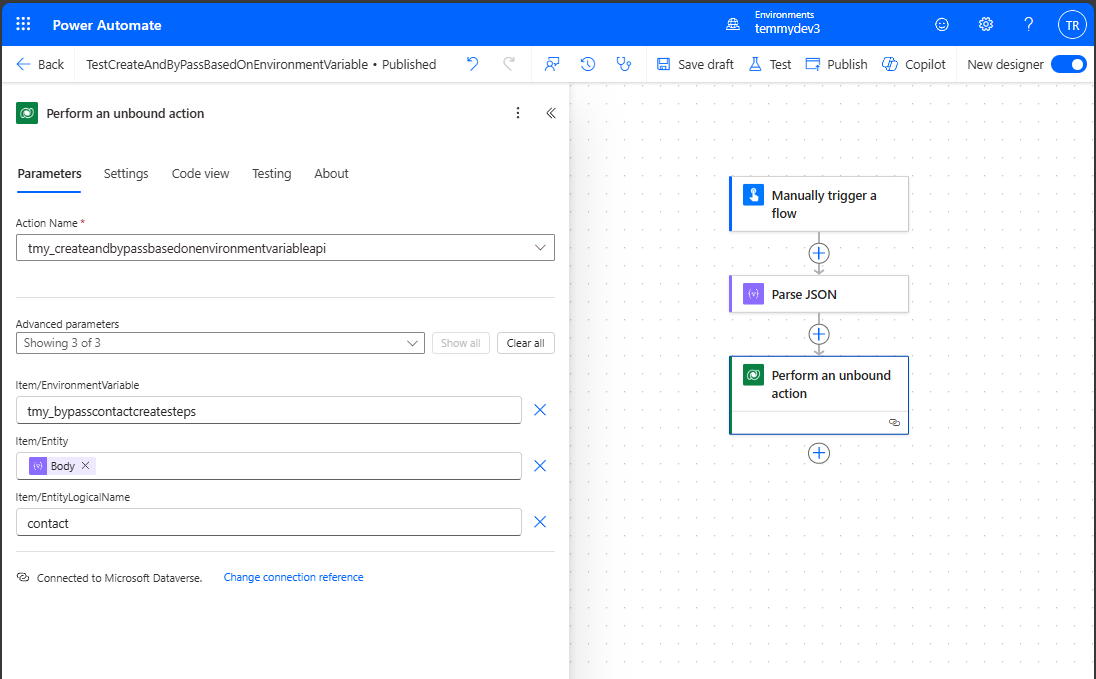1096x679 pixels.
Task: Click the Help question mark icon
Action: tap(1028, 24)
